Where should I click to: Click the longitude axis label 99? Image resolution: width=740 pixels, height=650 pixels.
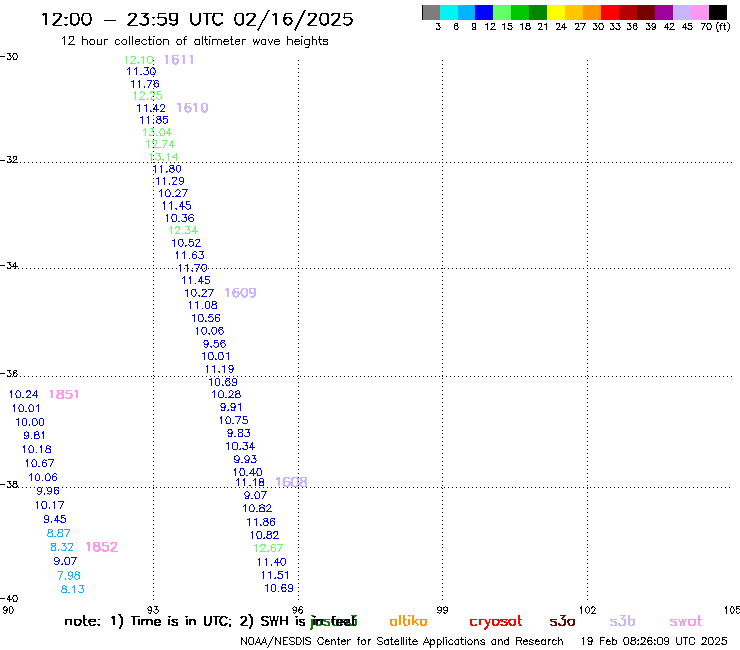point(442,610)
